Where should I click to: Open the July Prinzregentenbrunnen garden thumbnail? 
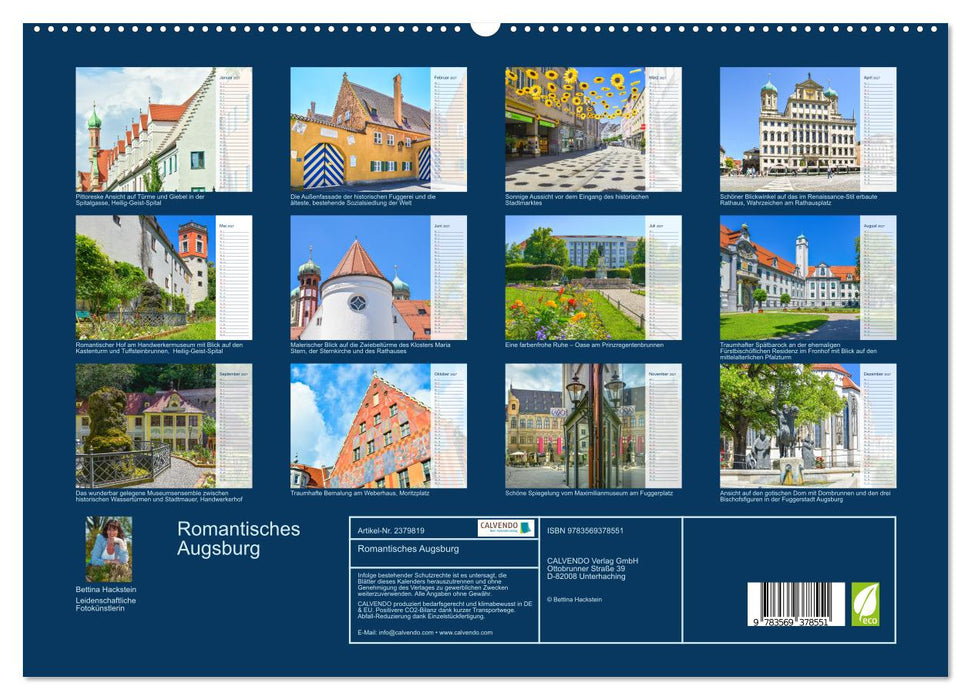[593, 278]
